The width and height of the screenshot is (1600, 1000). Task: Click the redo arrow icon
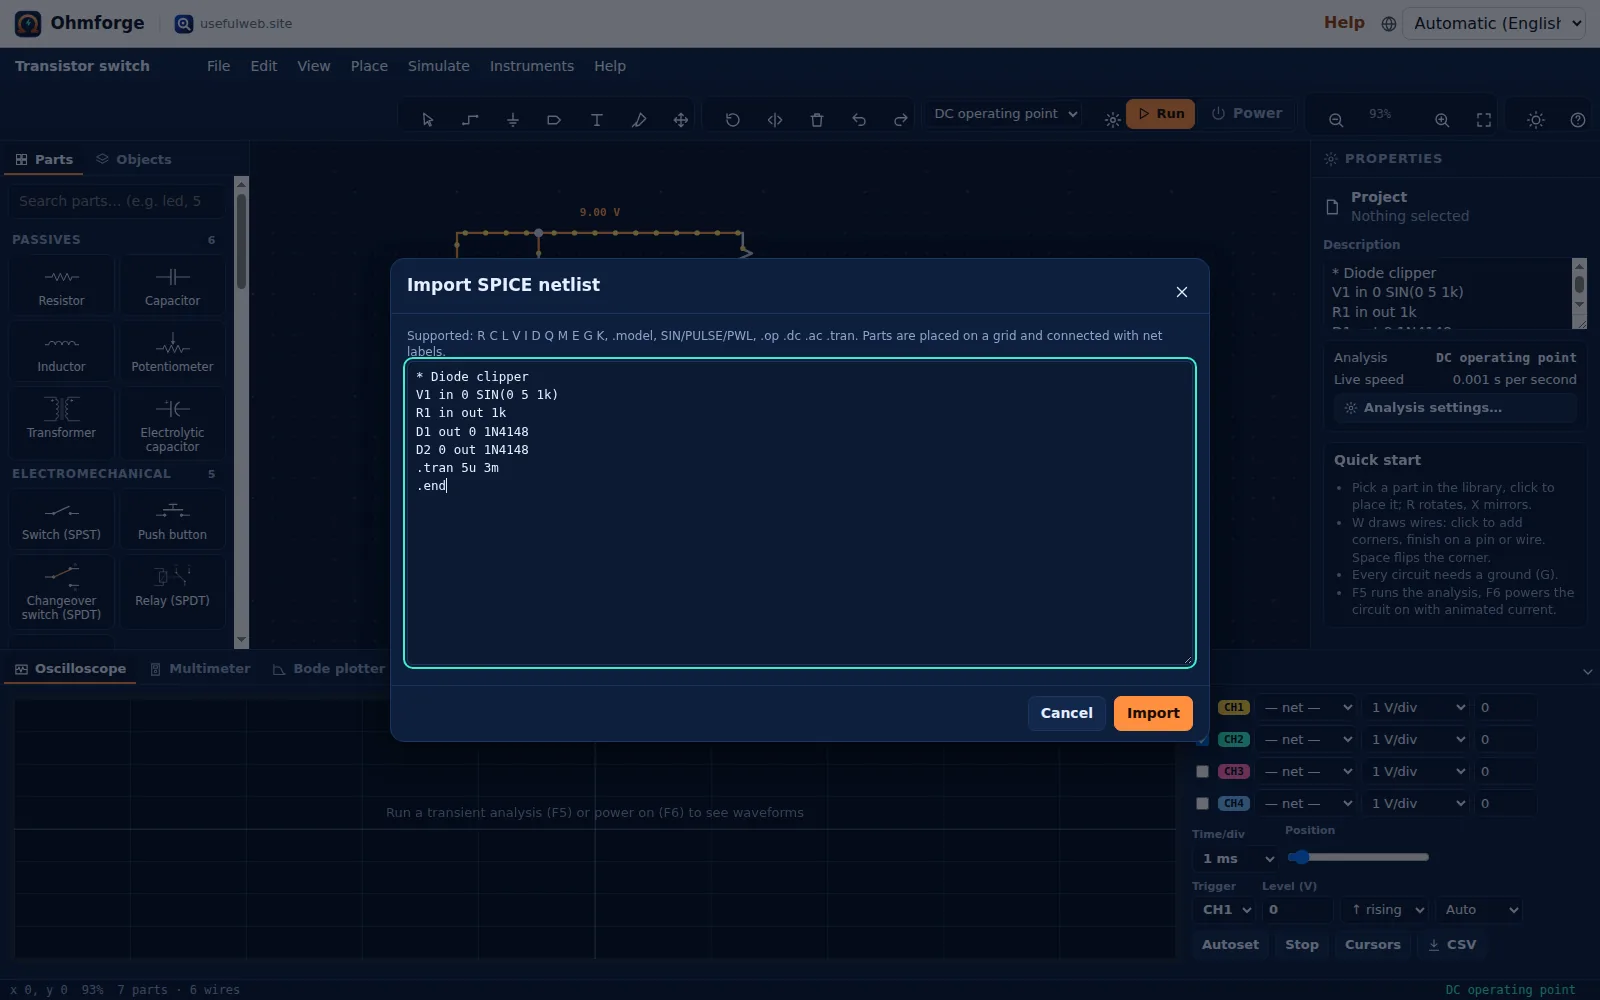coord(900,120)
